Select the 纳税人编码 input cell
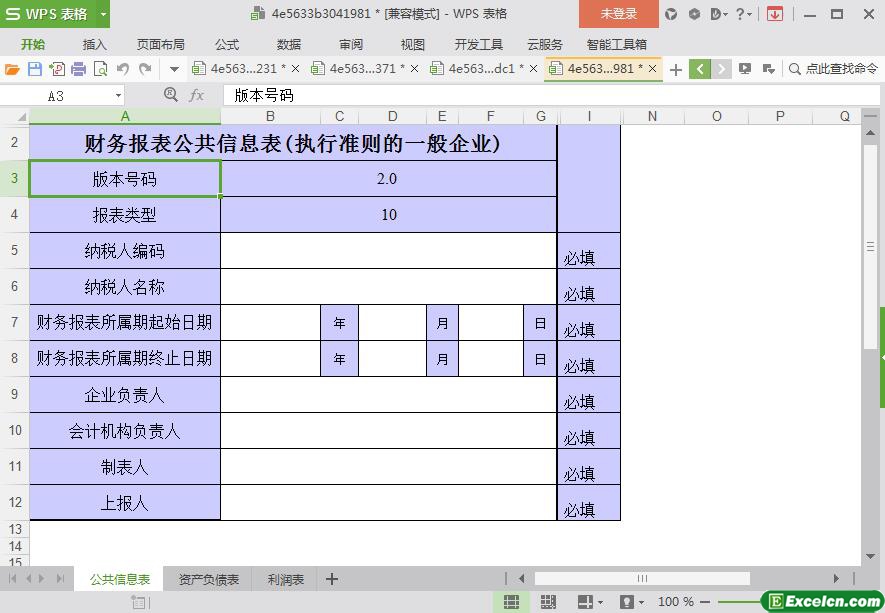885x613 pixels. pos(388,250)
